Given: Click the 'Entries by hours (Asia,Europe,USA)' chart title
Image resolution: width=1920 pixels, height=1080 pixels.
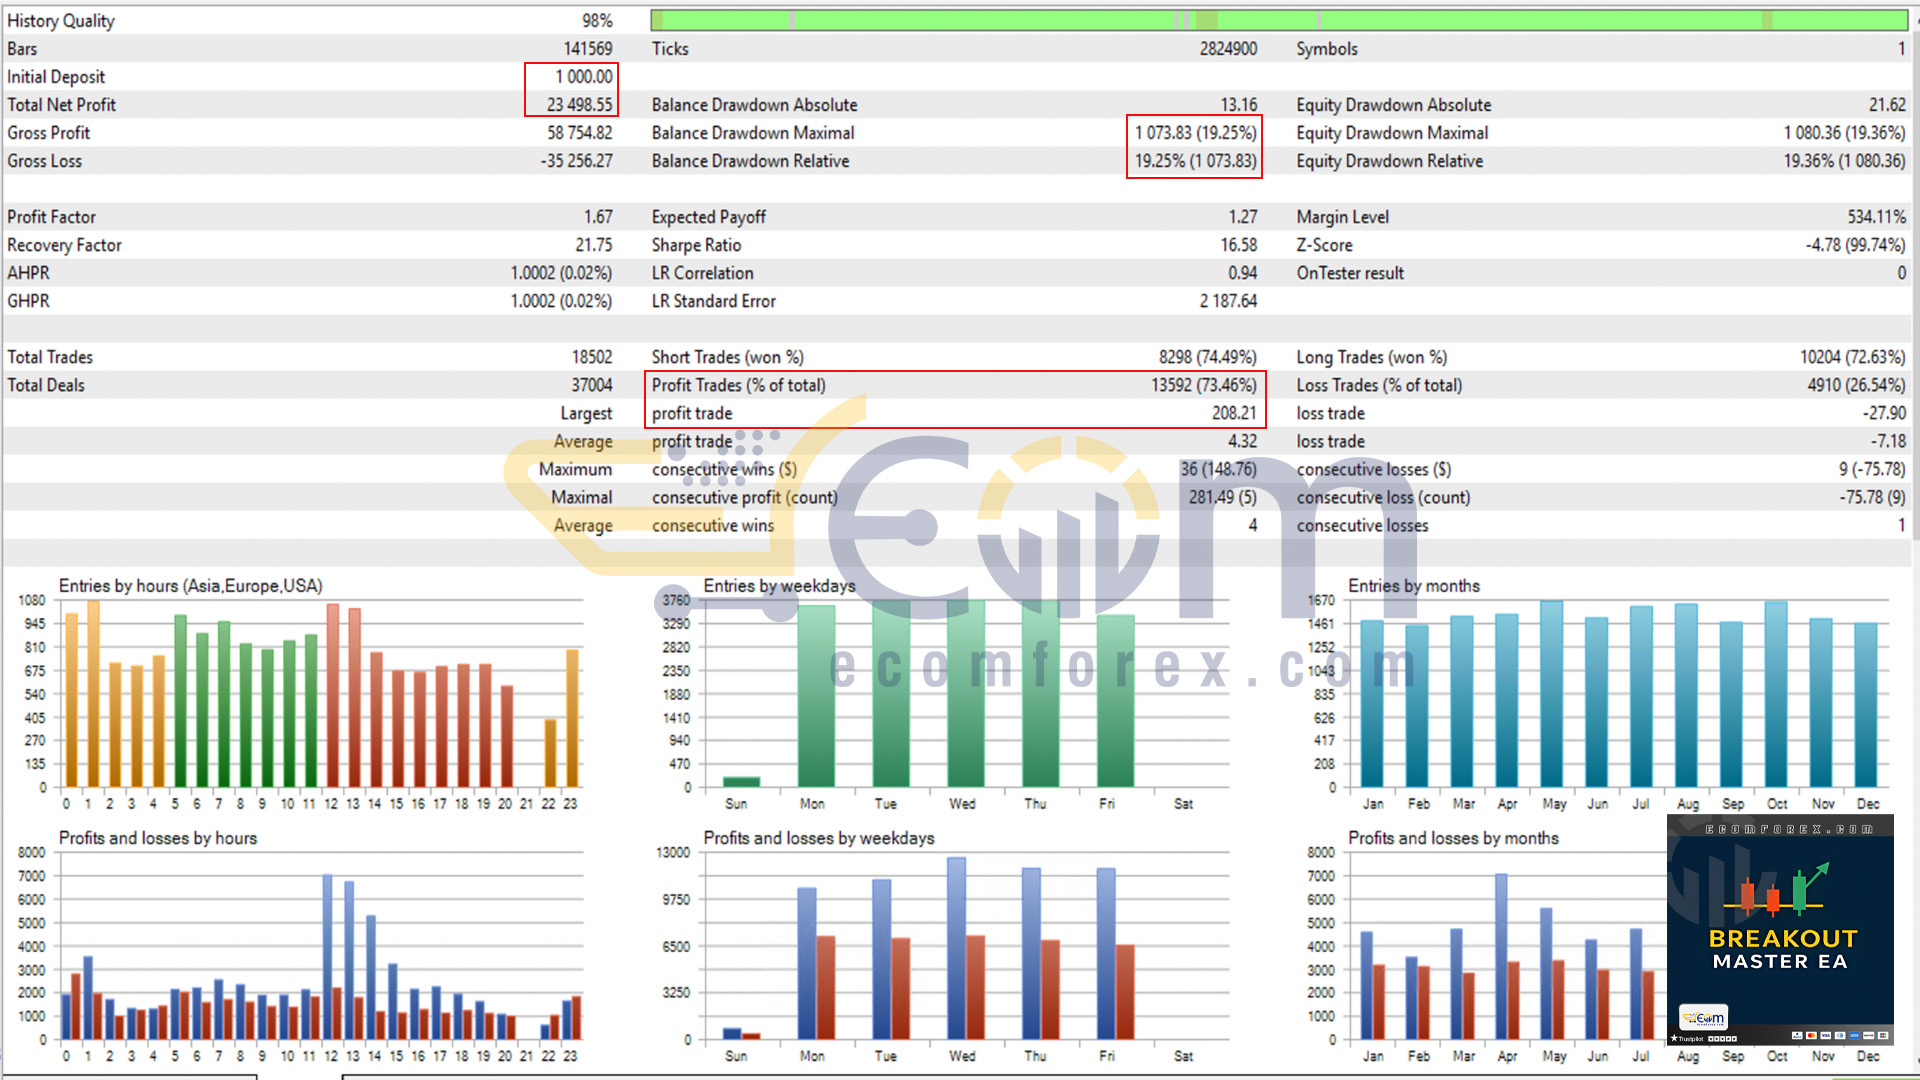Looking at the screenshot, I should point(190,586).
